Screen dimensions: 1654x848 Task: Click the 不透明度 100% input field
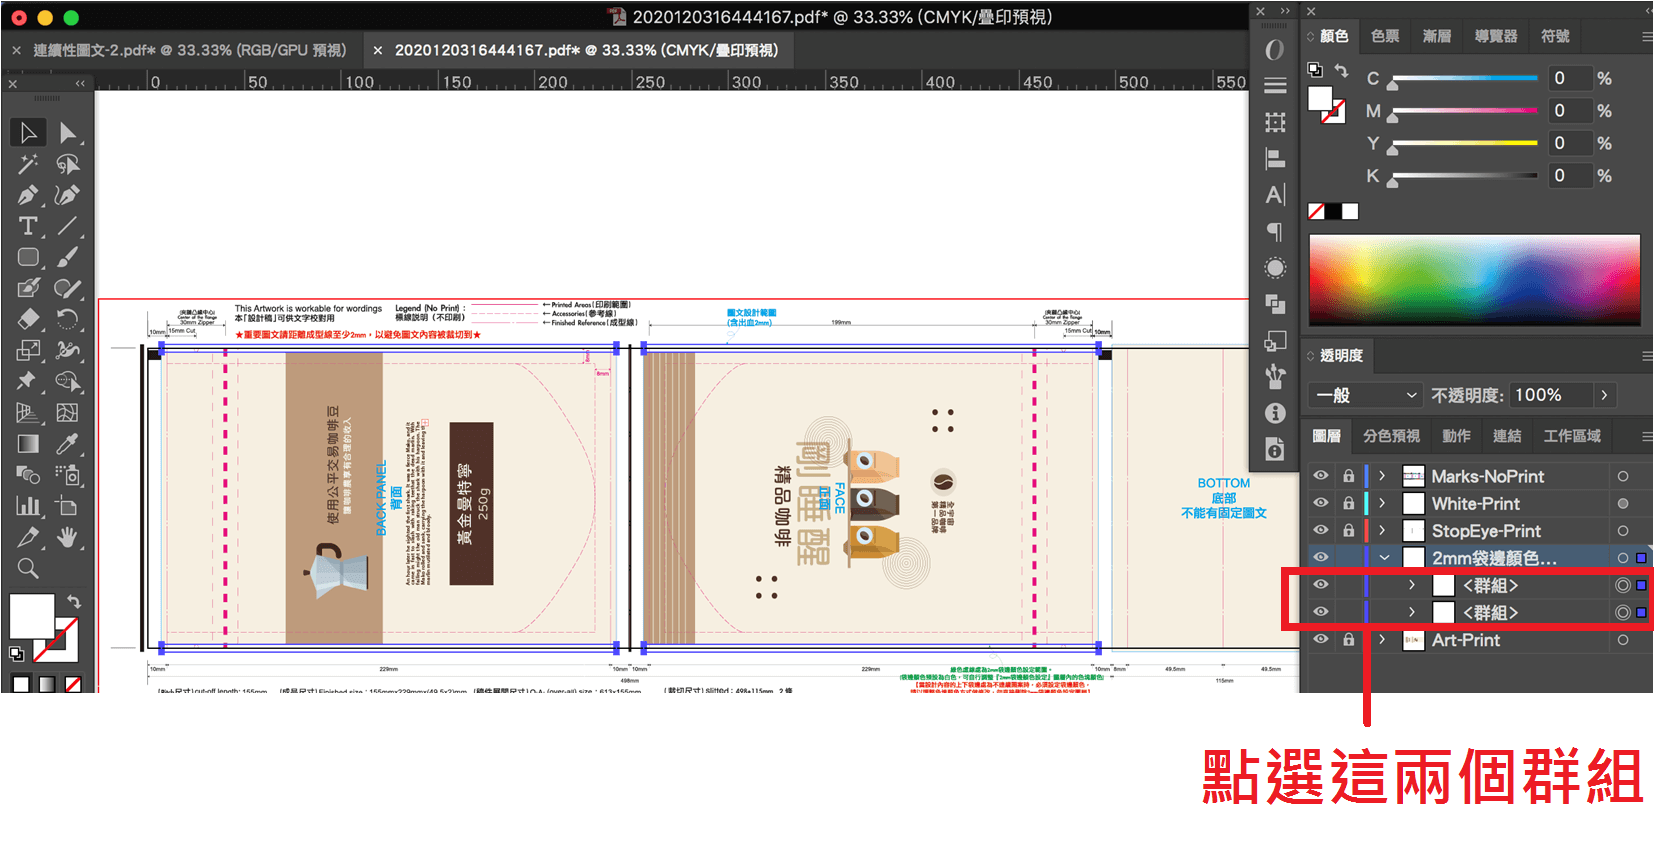coord(1550,395)
